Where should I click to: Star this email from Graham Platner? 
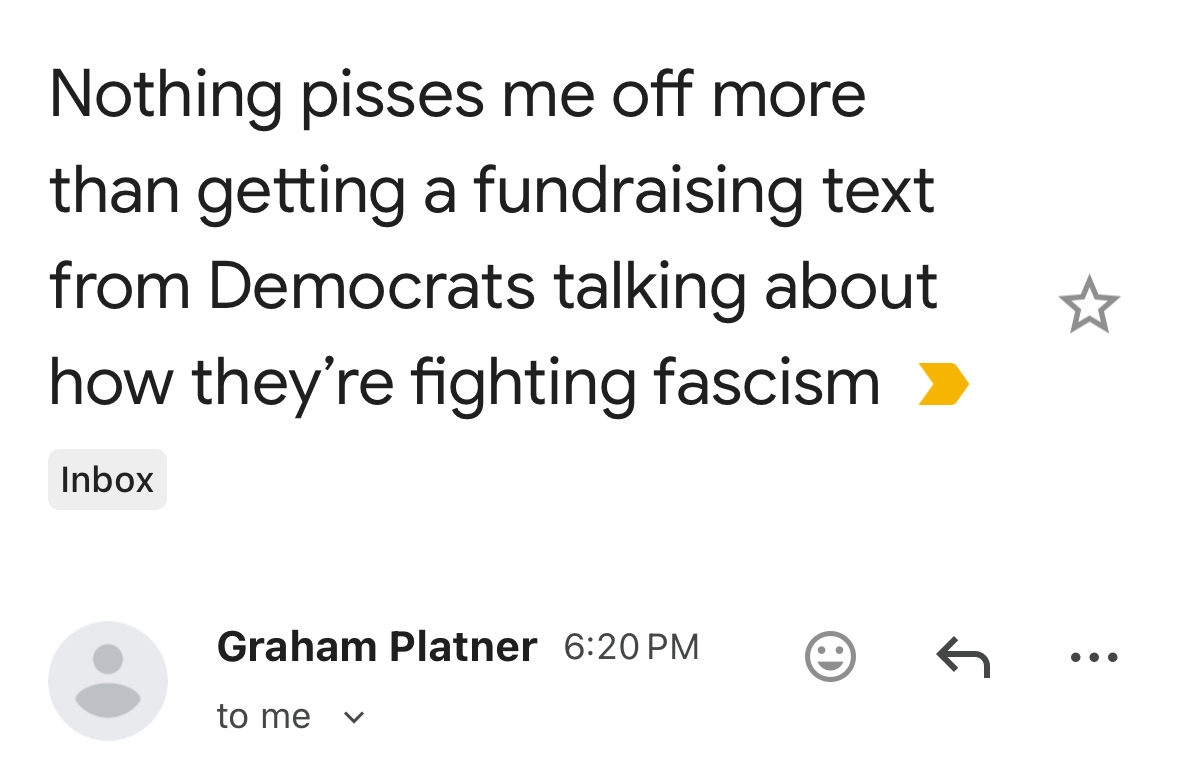coord(1089,306)
